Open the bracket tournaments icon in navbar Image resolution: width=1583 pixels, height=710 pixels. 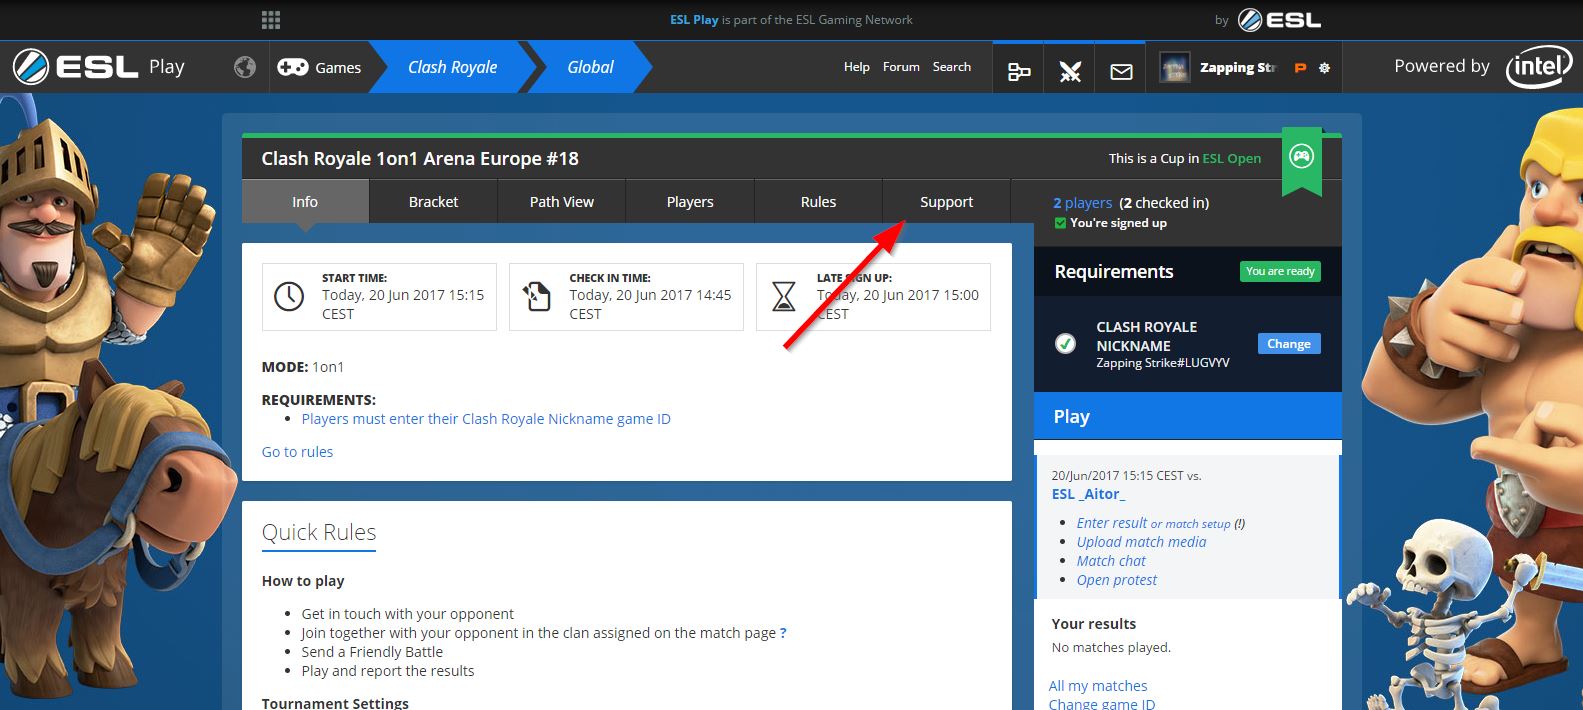point(1019,71)
